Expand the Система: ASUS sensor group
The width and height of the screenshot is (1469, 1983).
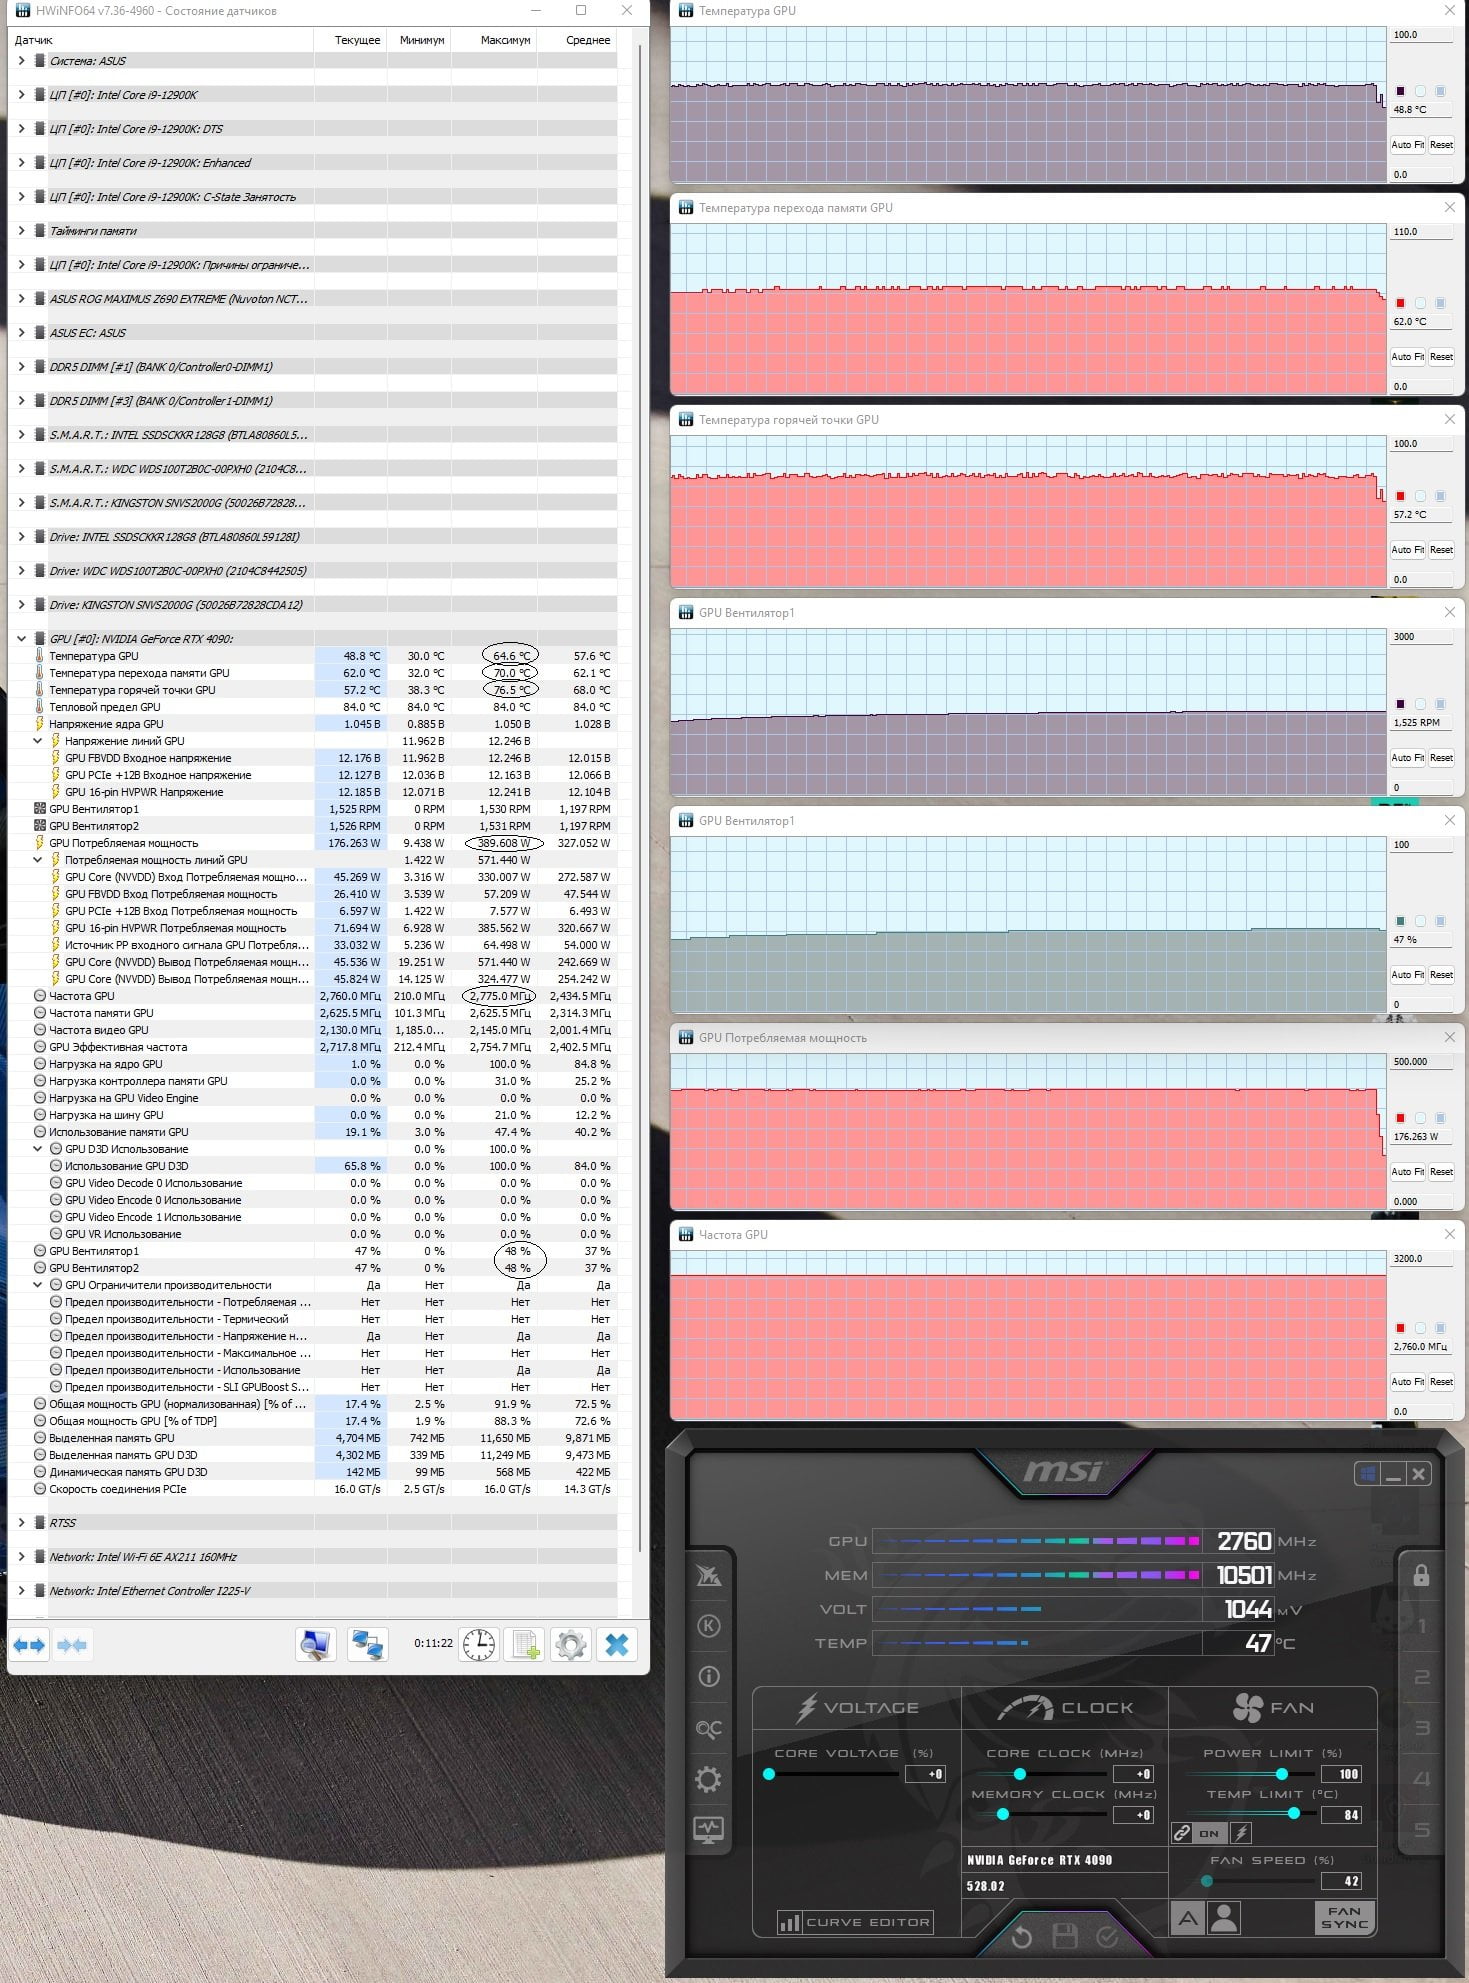[x=21, y=61]
